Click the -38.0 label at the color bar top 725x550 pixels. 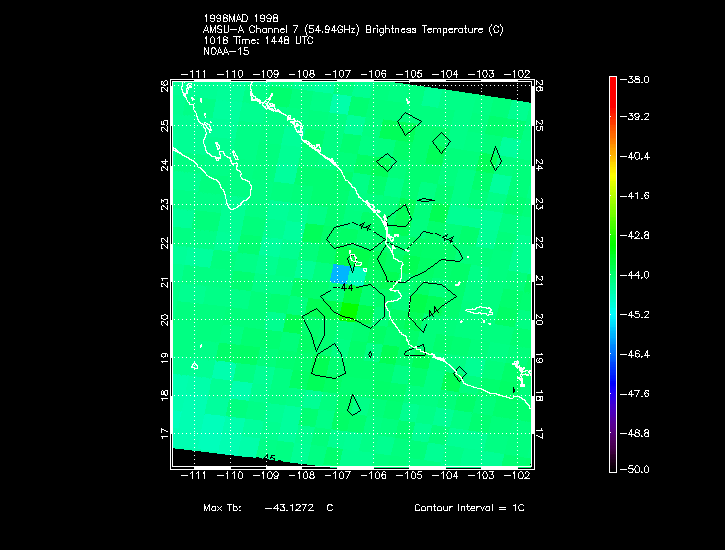635,79
